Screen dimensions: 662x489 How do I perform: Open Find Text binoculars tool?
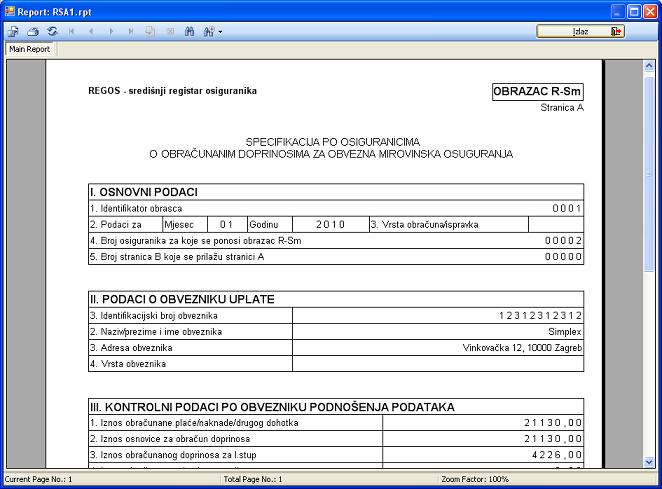pyautogui.click(x=188, y=31)
